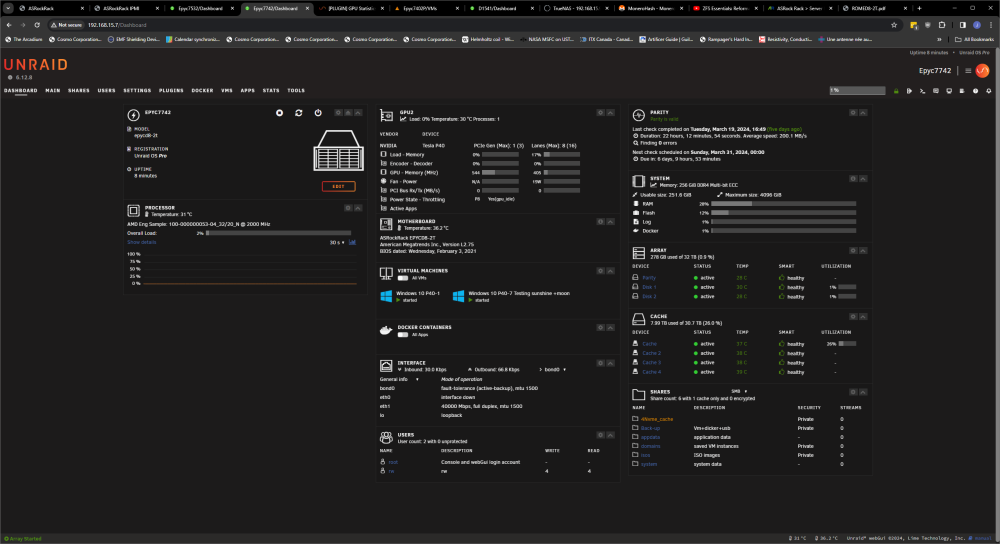This screenshot has height=544, width=1000.
Task: Switch to the Epyc7532/Dashboard browser tab
Action: click(202, 8)
